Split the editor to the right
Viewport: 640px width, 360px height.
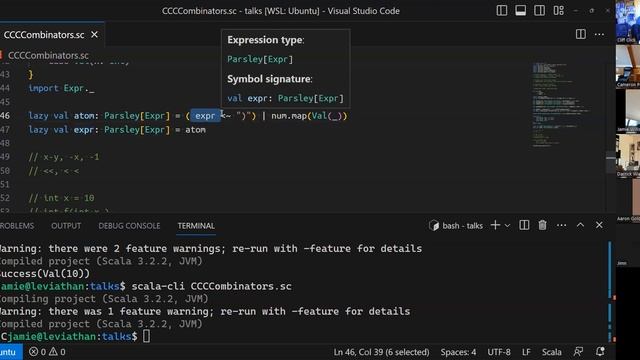(x=580, y=34)
